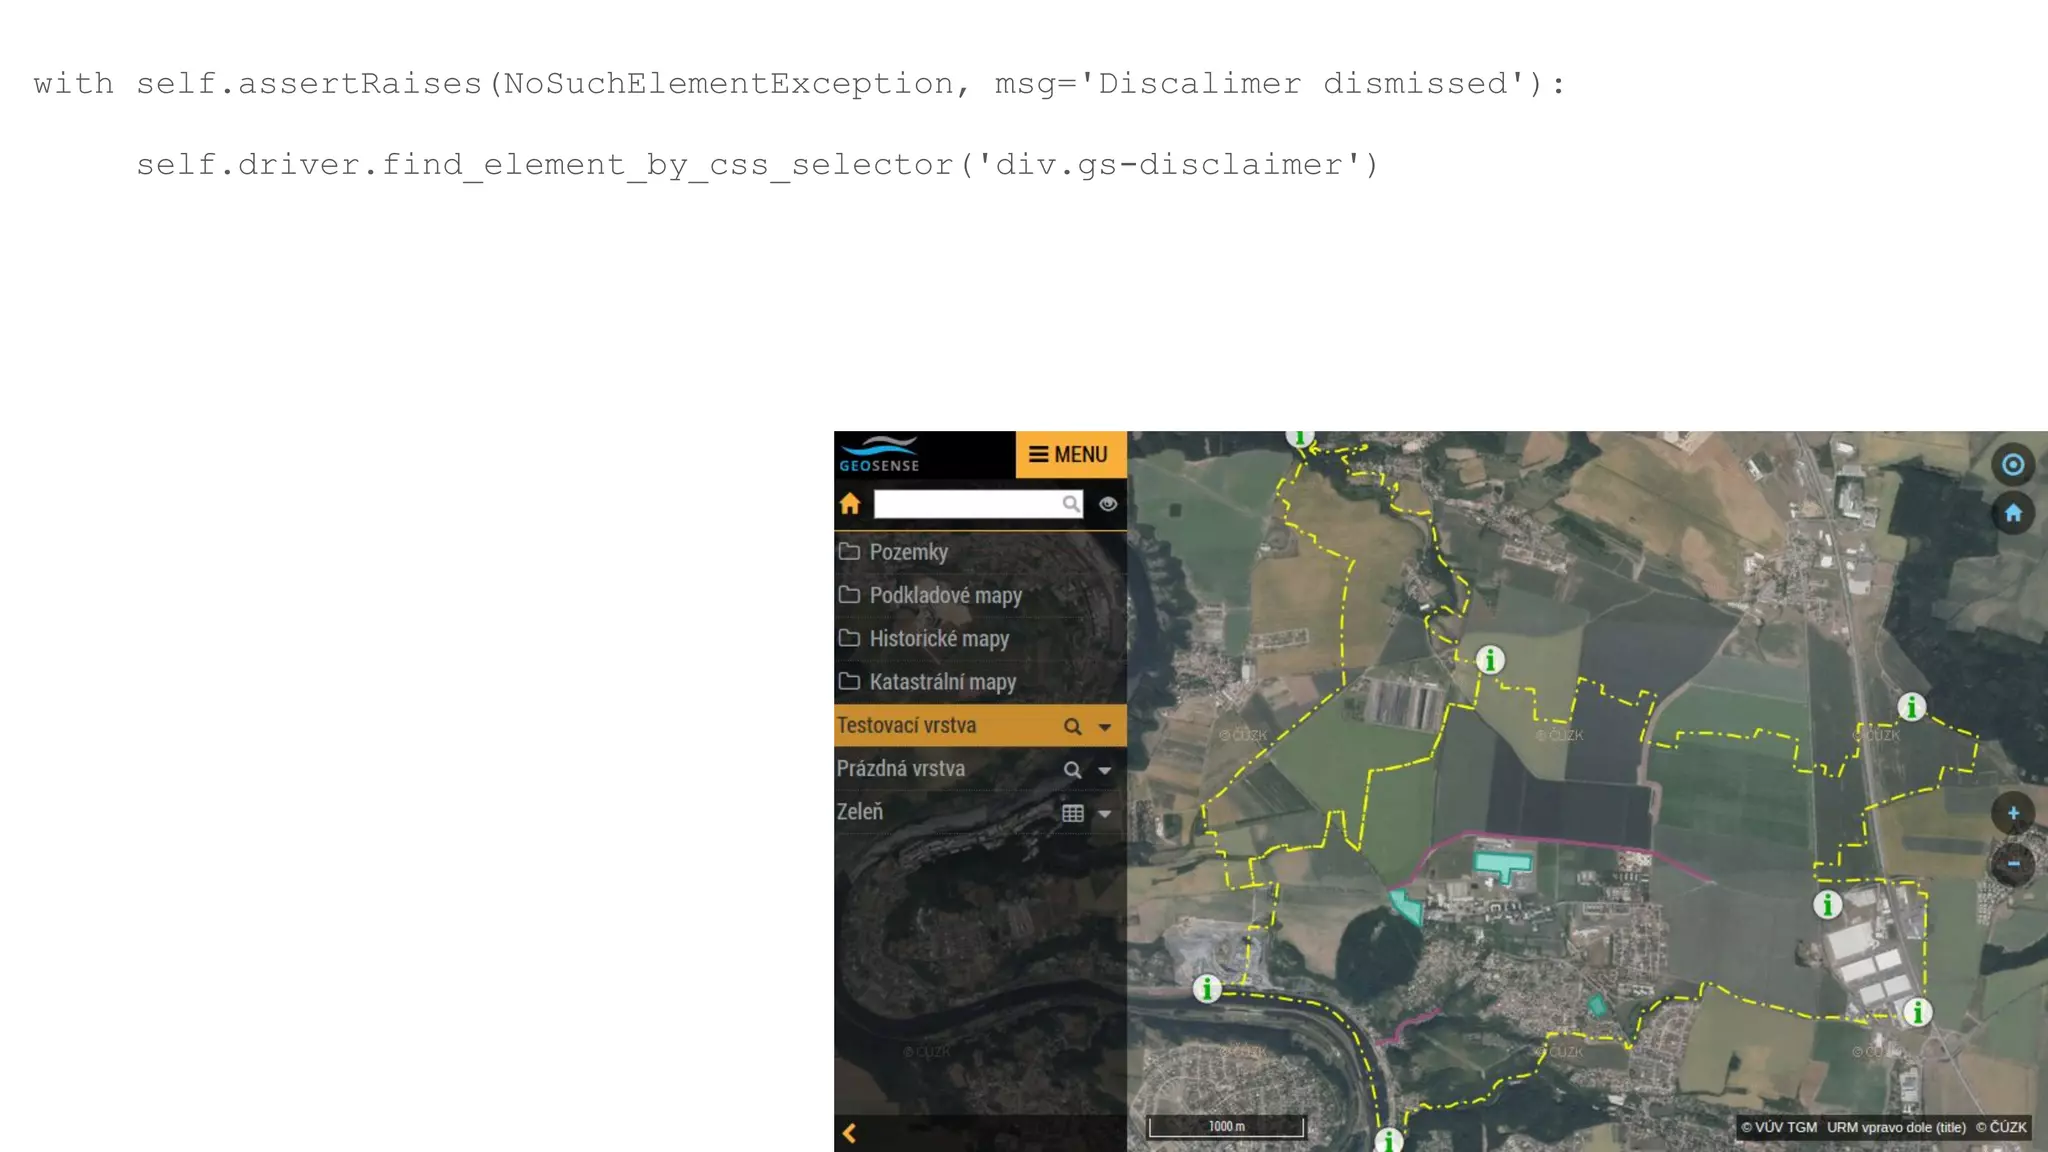Open the Historické mapy folder
The height and width of the screenshot is (1152, 2048).
click(938, 638)
